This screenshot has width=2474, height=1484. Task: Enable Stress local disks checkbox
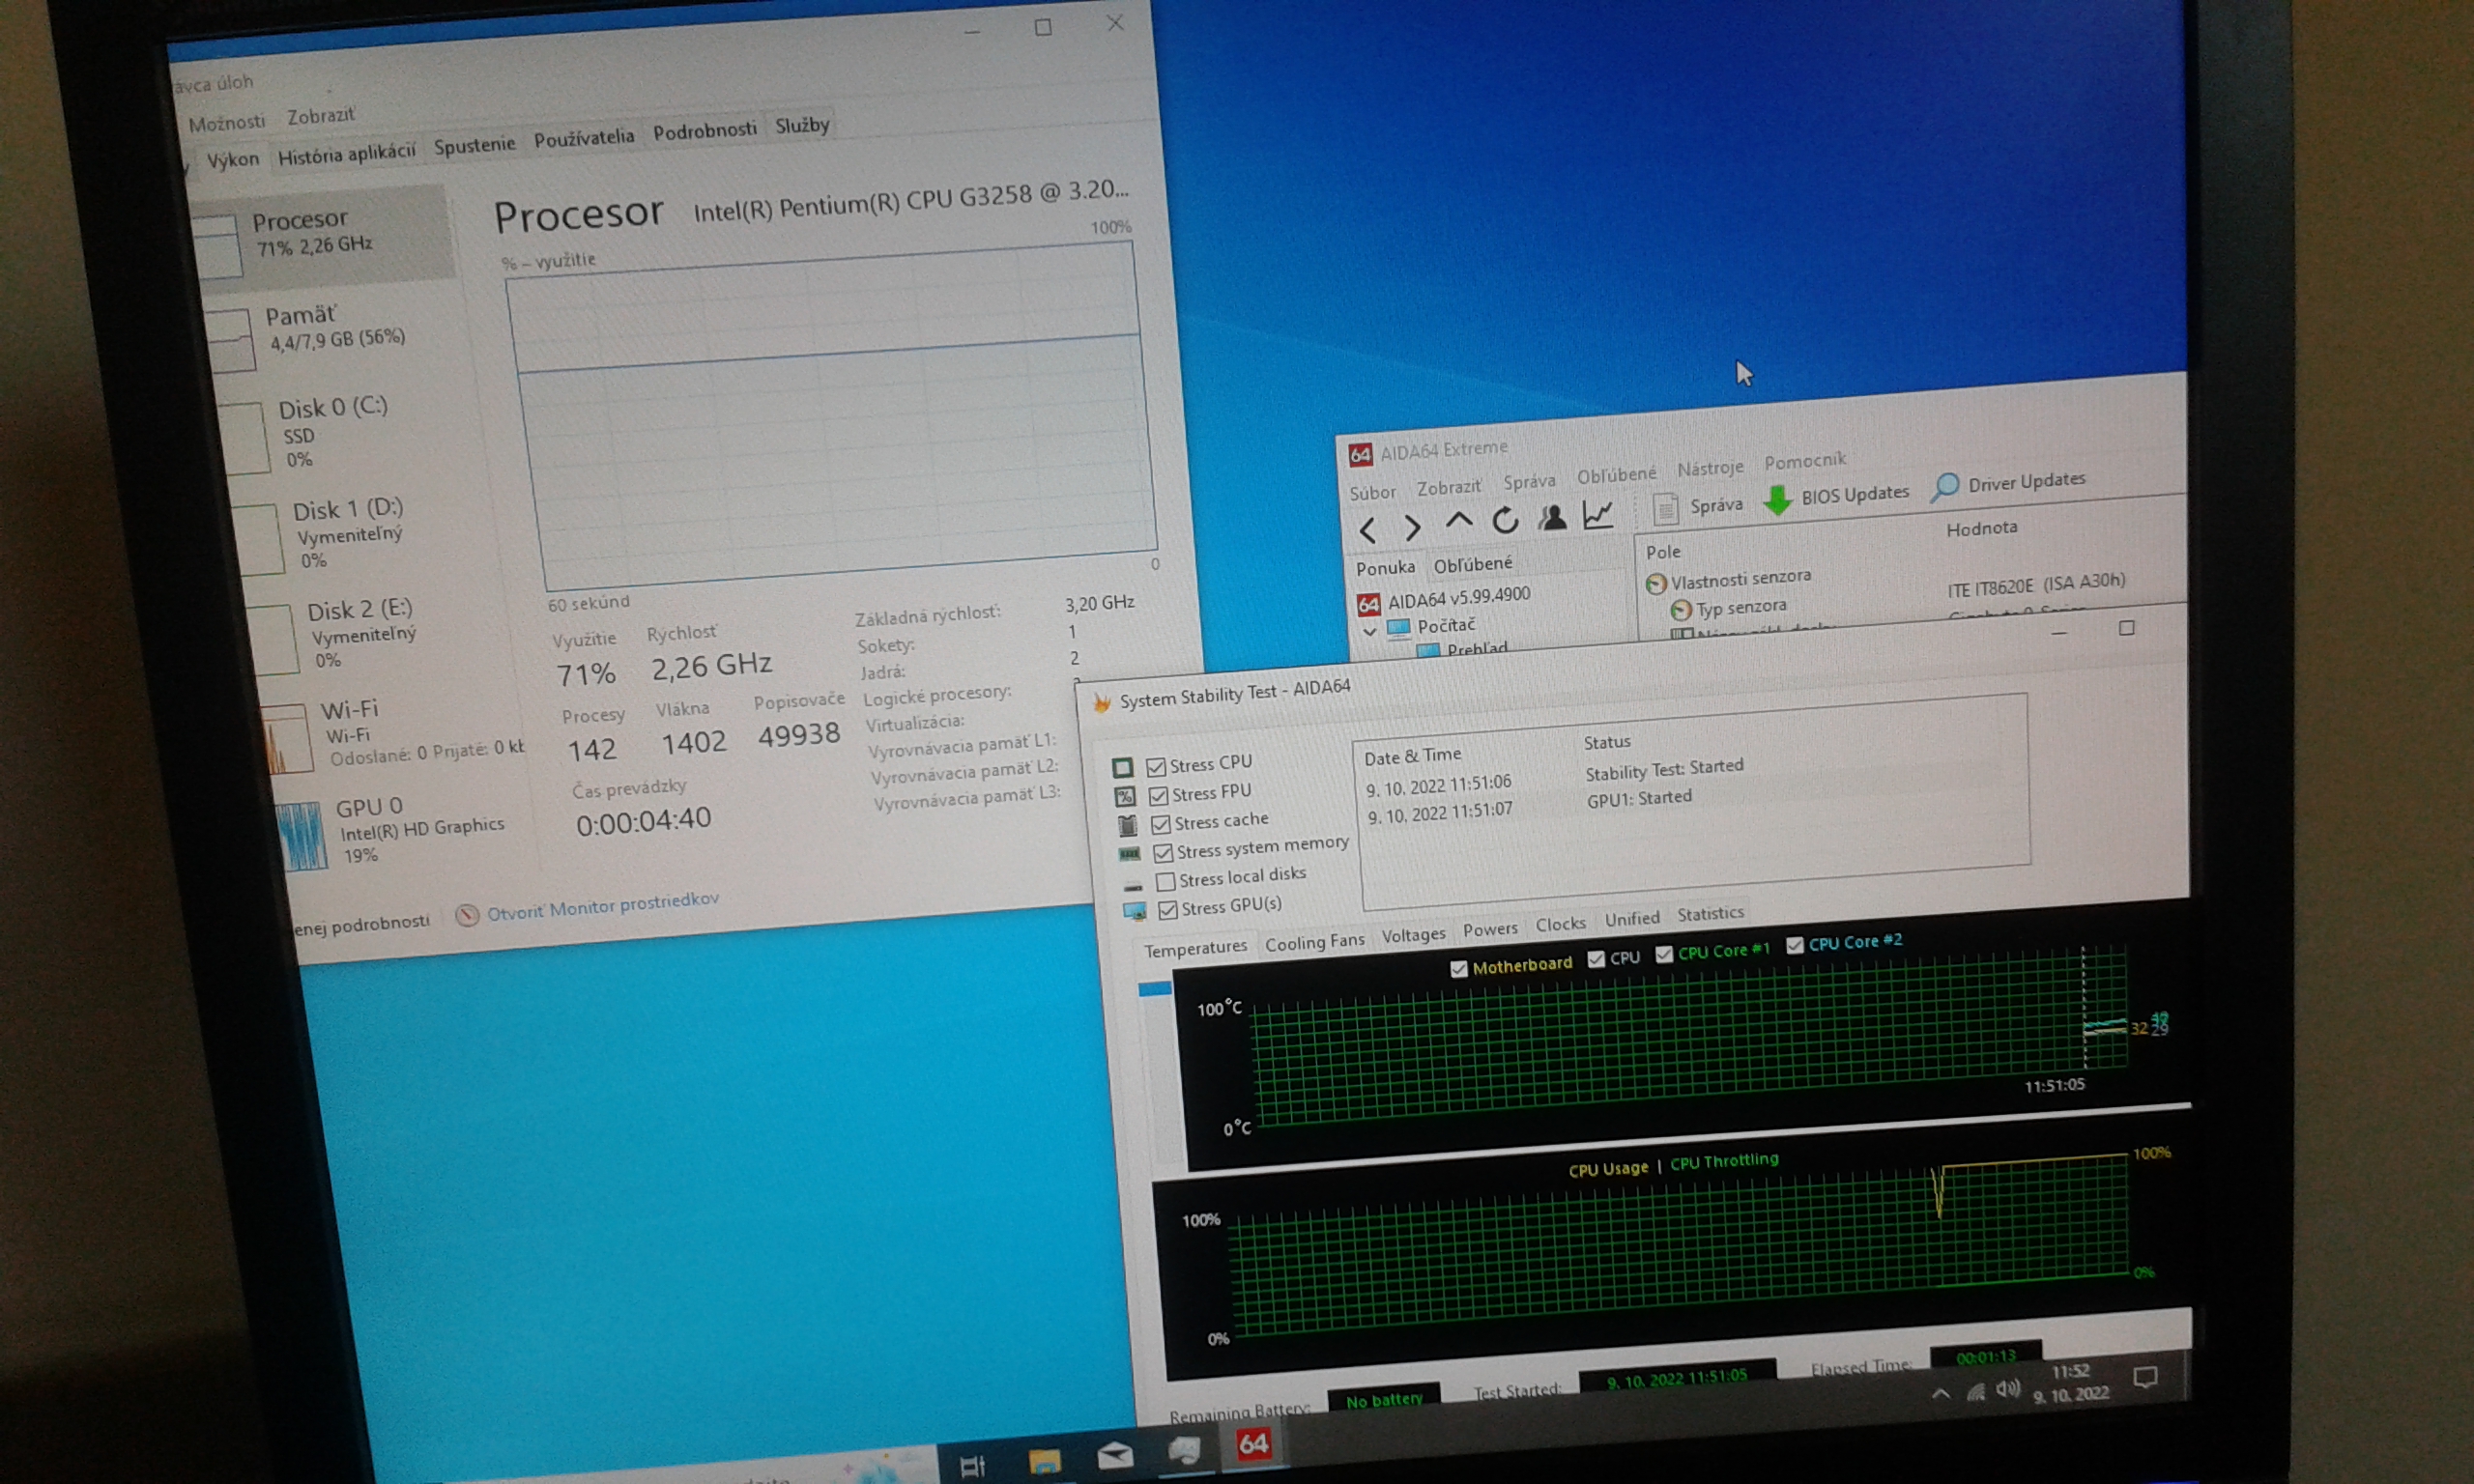click(x=1165, y=882)
